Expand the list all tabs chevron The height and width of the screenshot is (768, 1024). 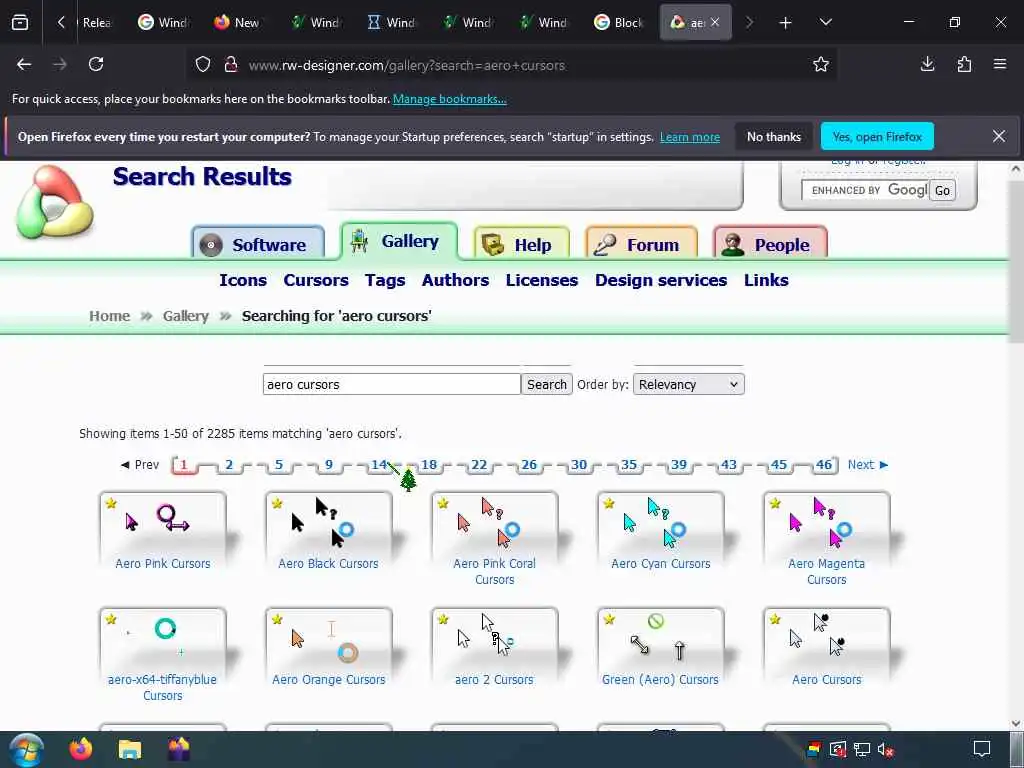825,22
